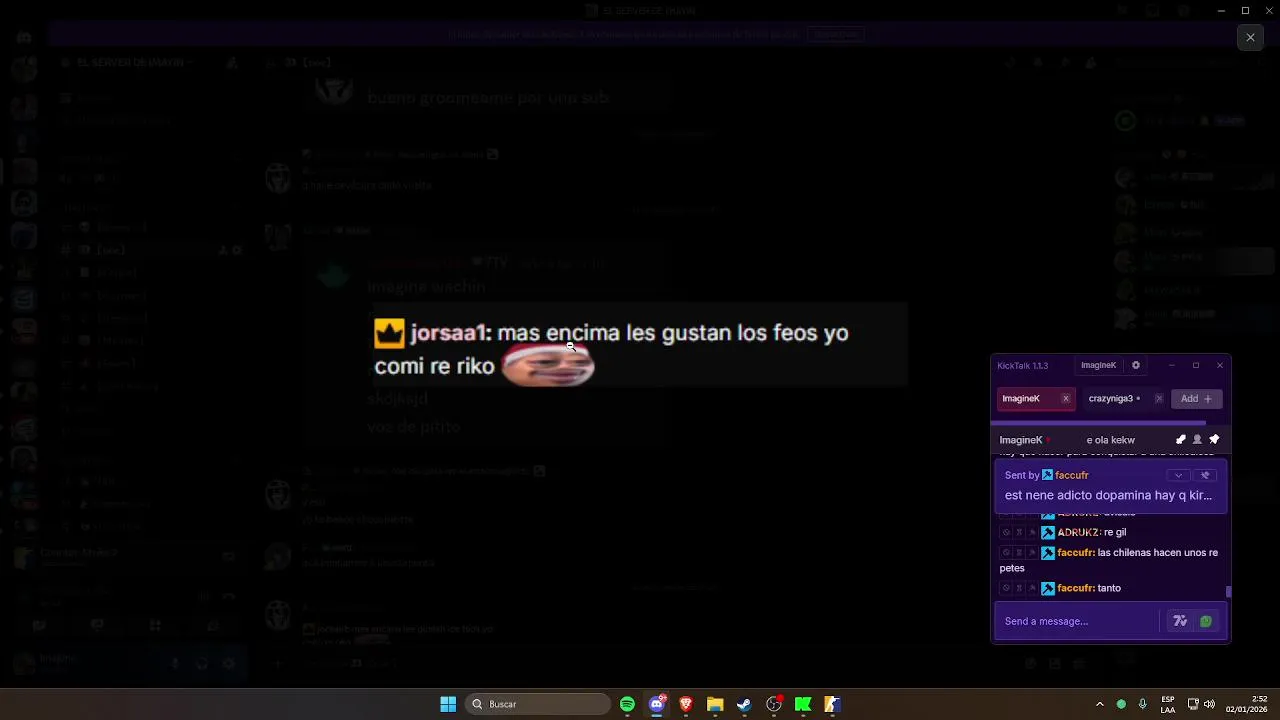Ban faccufr on the 'tanto' message row
This screenshot has width=1280, height=720.
(1006, 588)
